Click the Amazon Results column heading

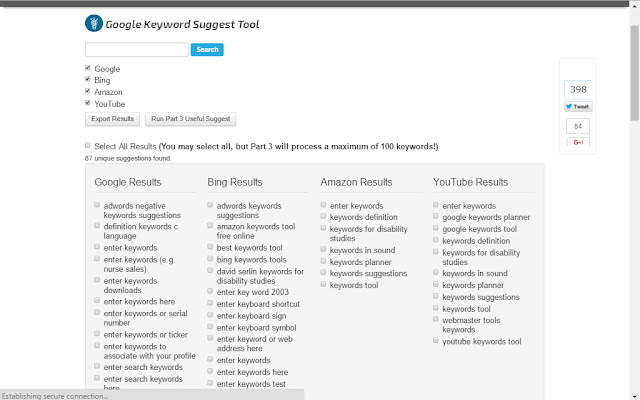click(356, 182)
